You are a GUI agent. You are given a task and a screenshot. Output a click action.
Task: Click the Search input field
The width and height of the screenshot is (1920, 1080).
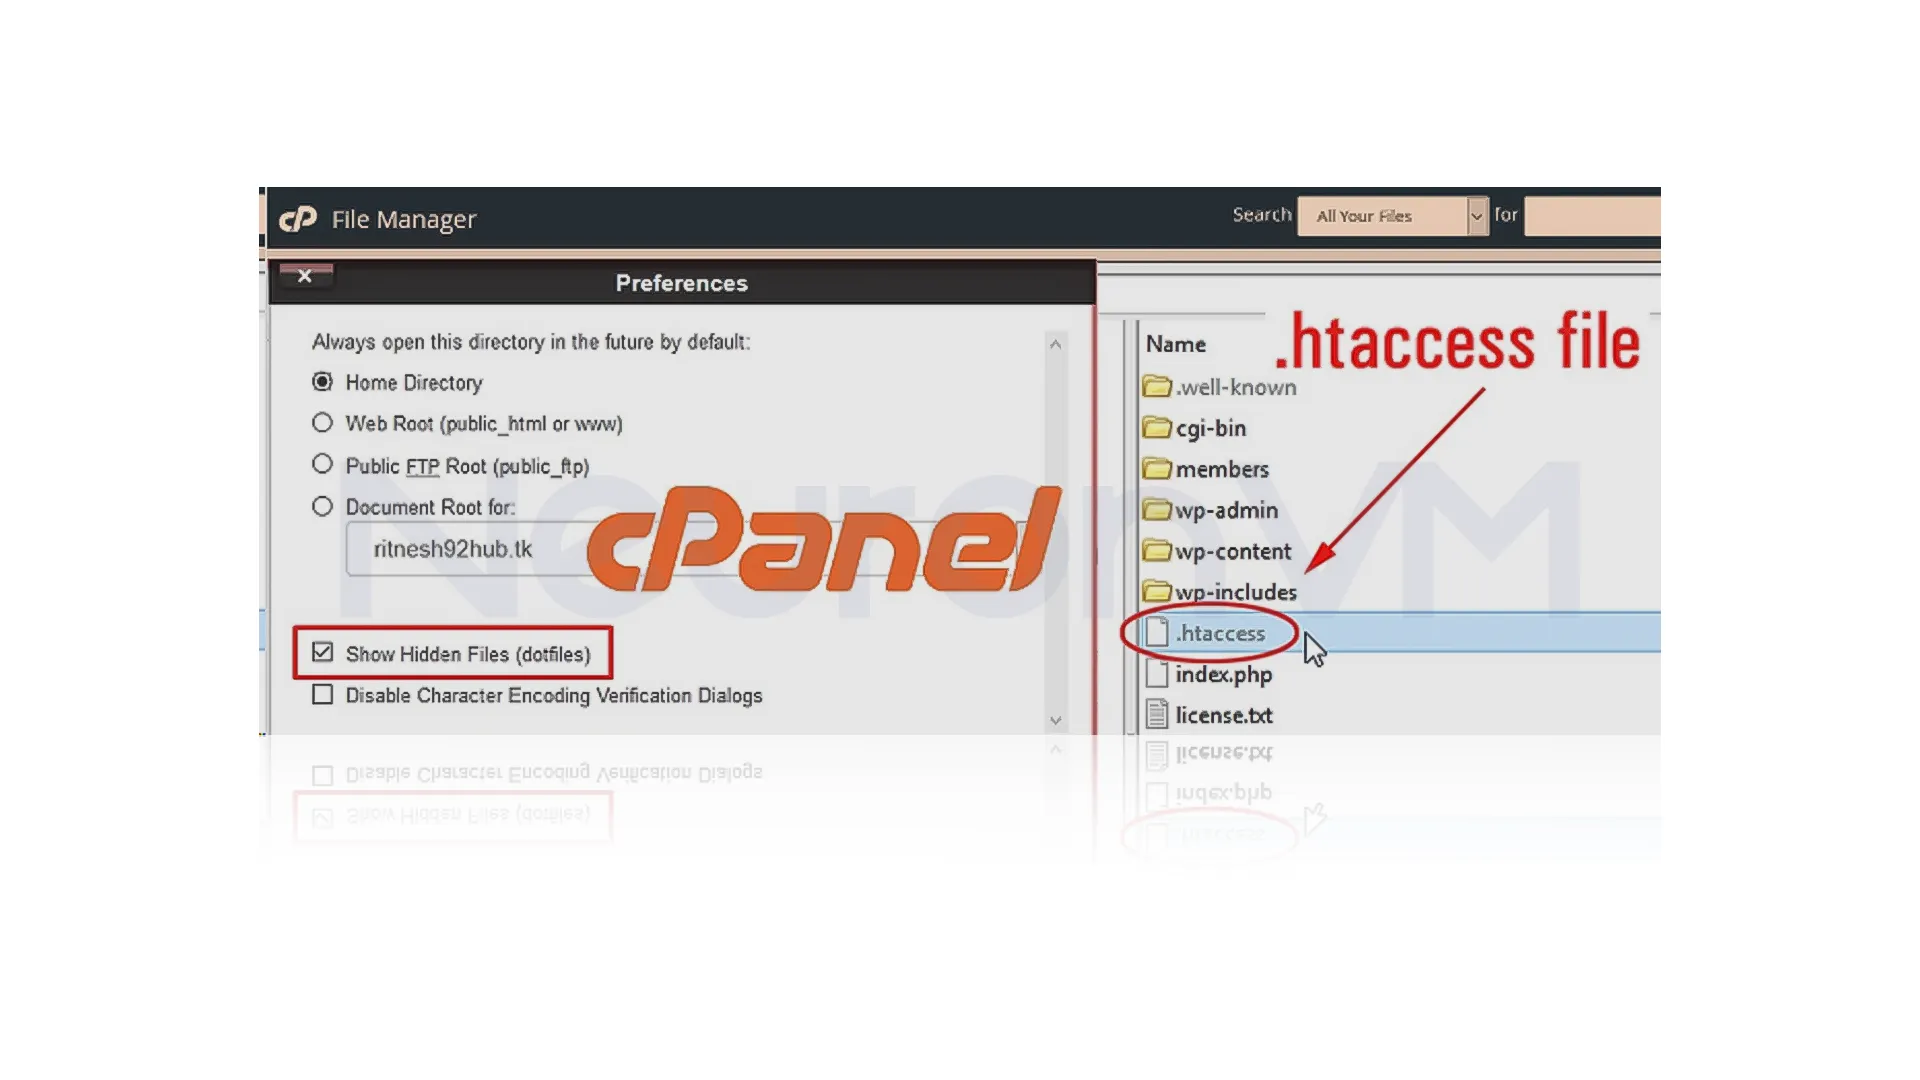pyautogui.click(x=1592, y=215)
